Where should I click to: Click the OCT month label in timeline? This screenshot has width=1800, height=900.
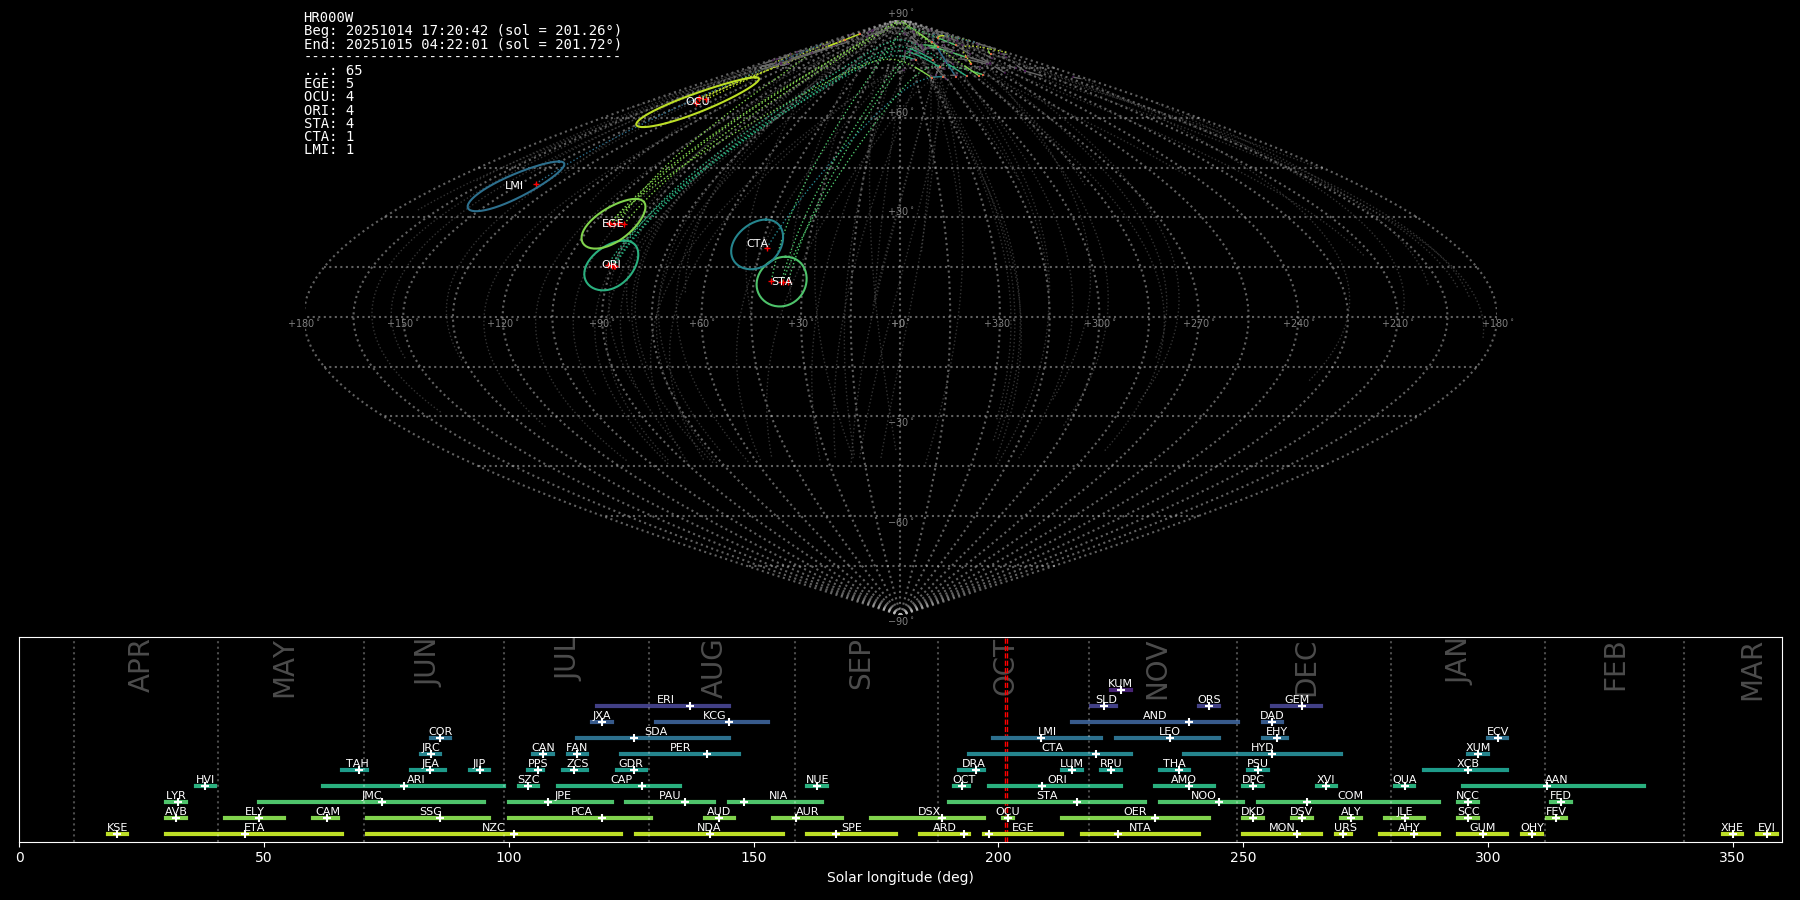point(1004,668)
